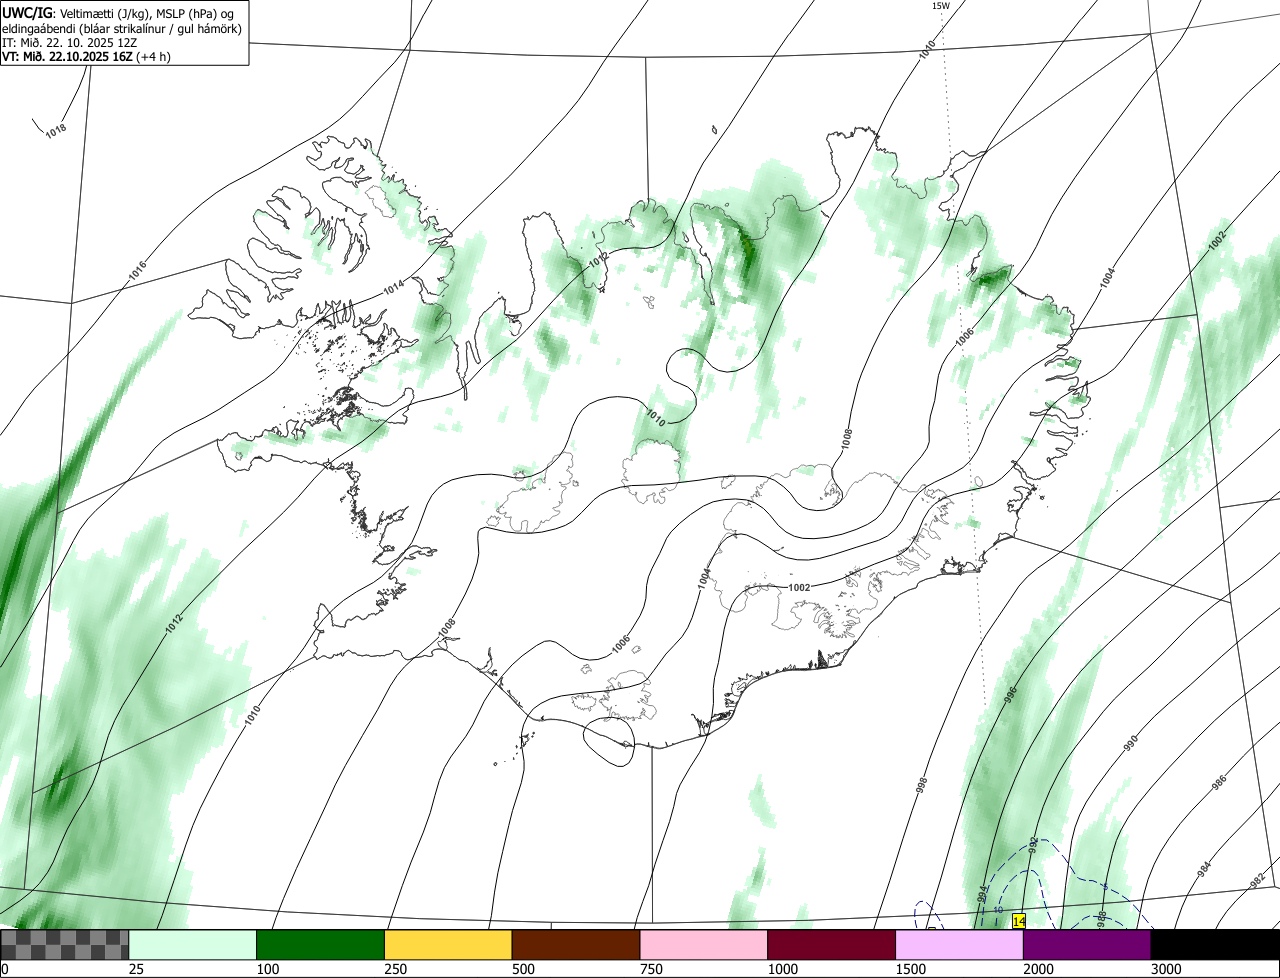Select the yellow 250–500 legend swatch
The image size is (1280, 978).
click(x=448, y=945)
